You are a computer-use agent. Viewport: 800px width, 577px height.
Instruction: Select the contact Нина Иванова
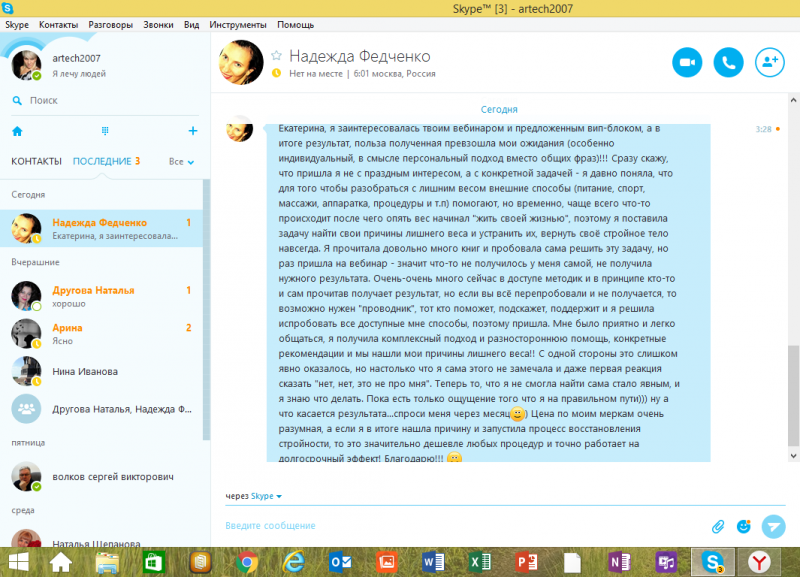pyautogui.click(x=102, y=371)
